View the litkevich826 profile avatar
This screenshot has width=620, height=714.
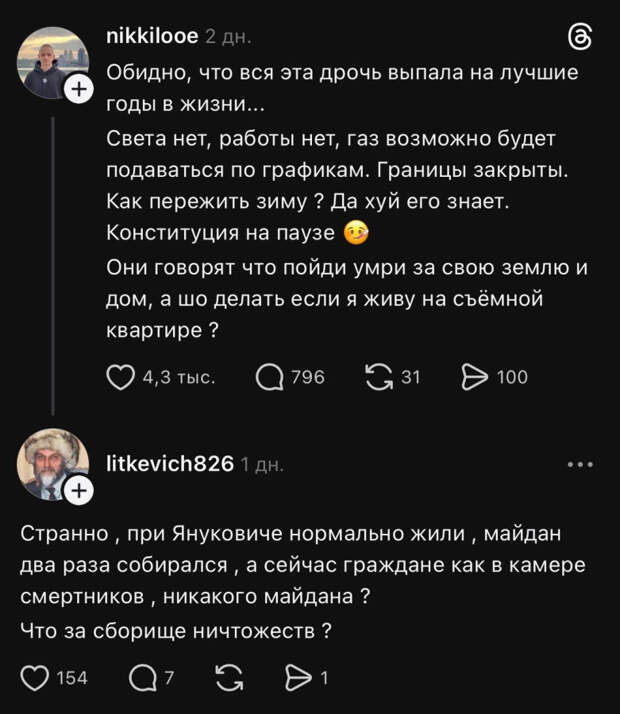point(50,466)
